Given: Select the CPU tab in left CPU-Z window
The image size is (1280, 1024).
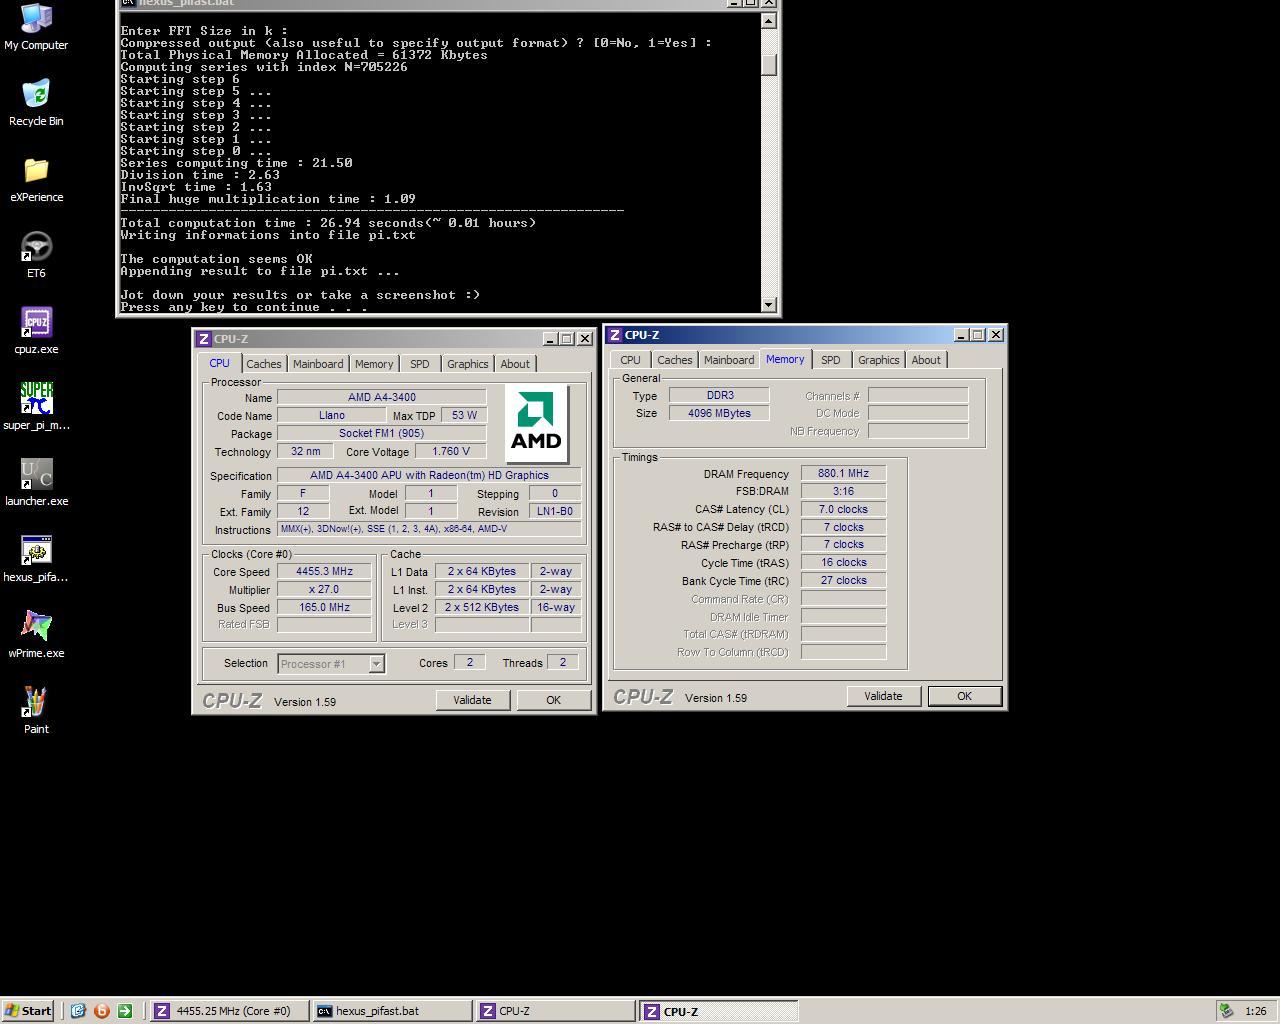Looking at the screenshot, I should pos(220,363).
